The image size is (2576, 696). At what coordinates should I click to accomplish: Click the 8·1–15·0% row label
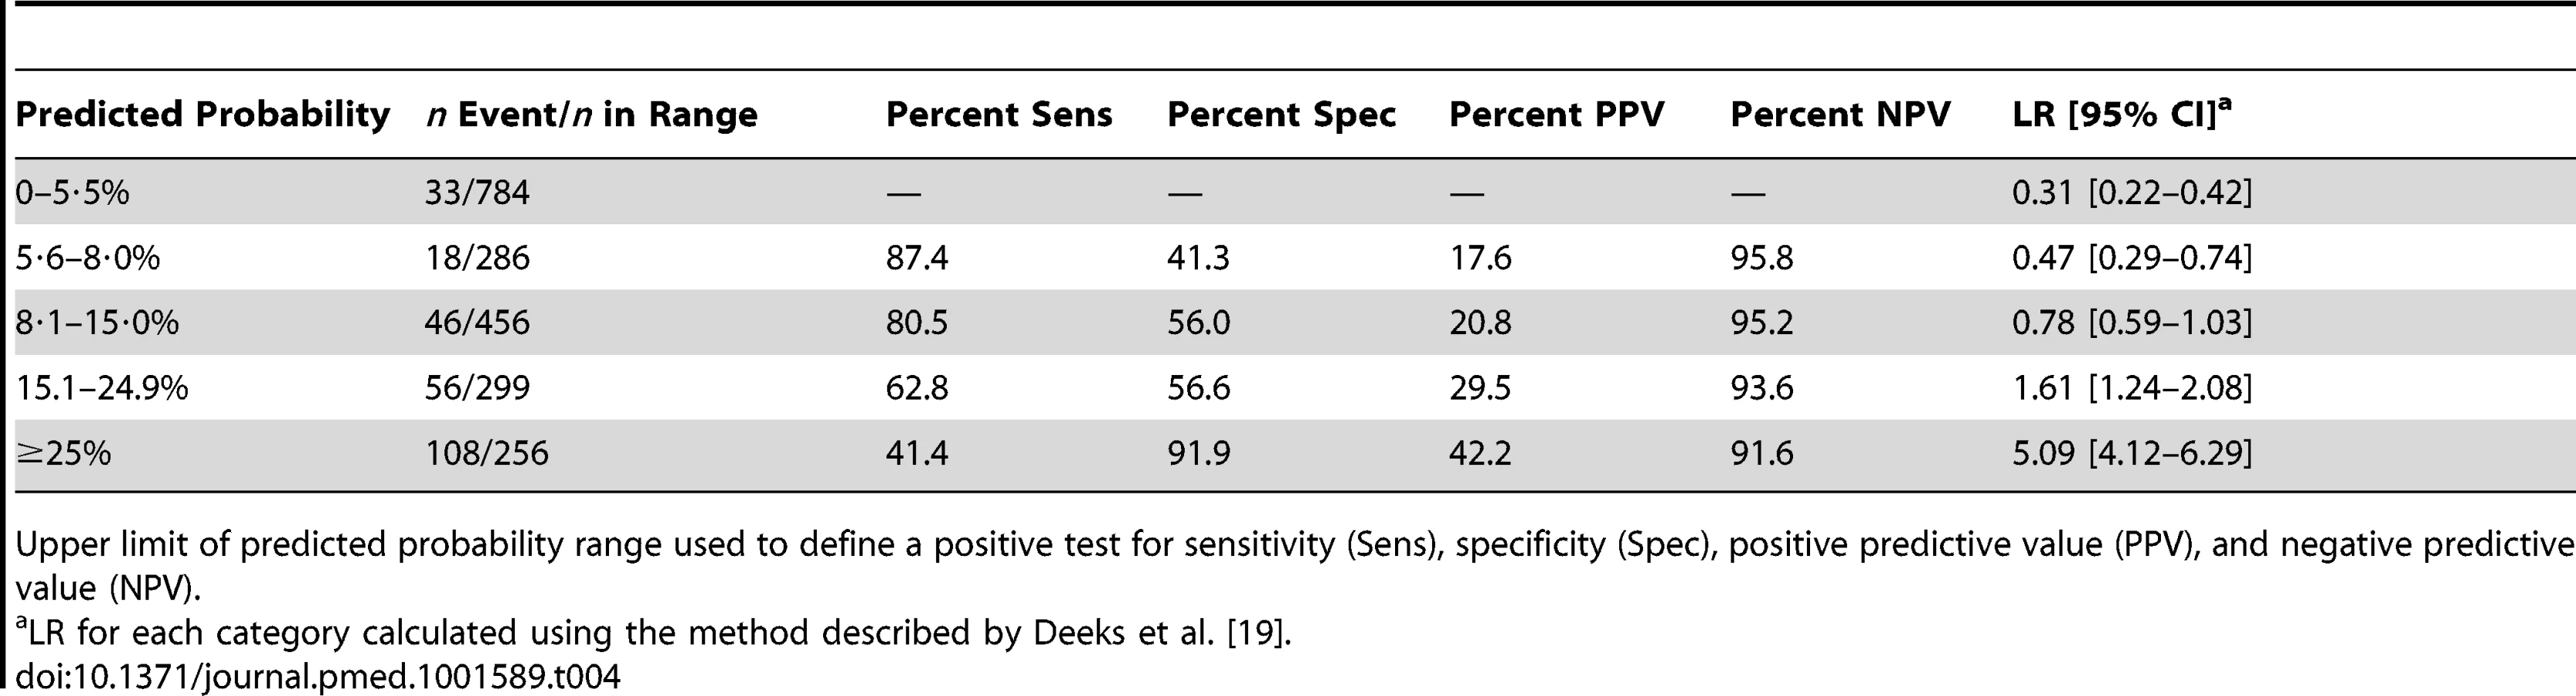pyautogui.click(x=97, y=323)
